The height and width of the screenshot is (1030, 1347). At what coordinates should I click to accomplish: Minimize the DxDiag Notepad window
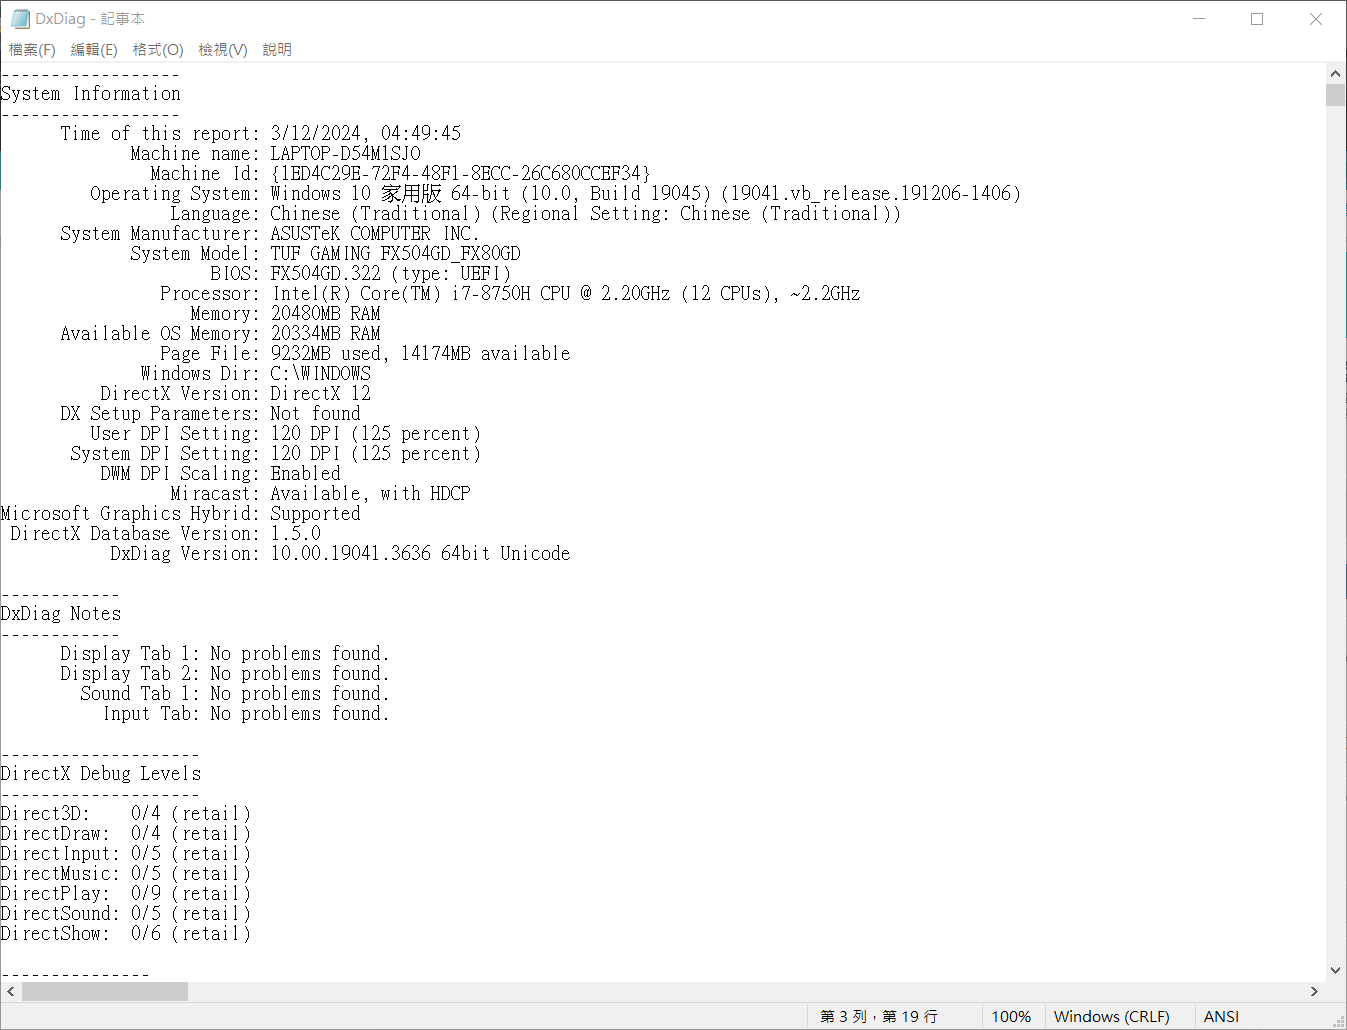coord(1199,19)
